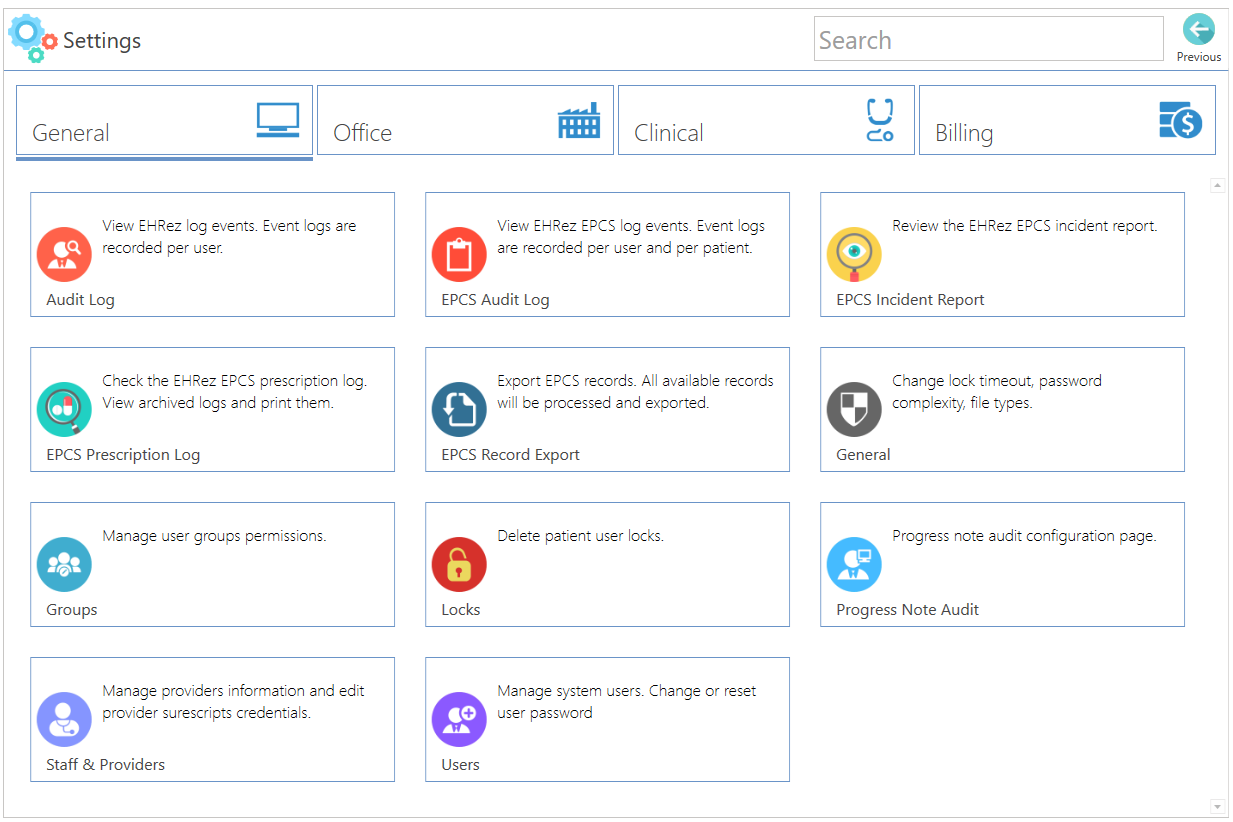Click the dollar icon on Billing tab
1233x822 pixels.
click(1181, 120)
